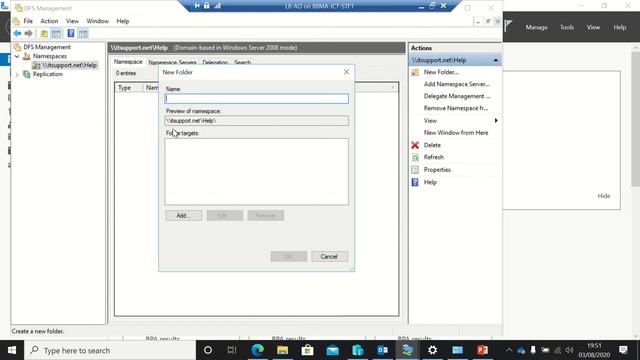Show hidden system tray icons
The image size is (640, 360).
point(509,350)
